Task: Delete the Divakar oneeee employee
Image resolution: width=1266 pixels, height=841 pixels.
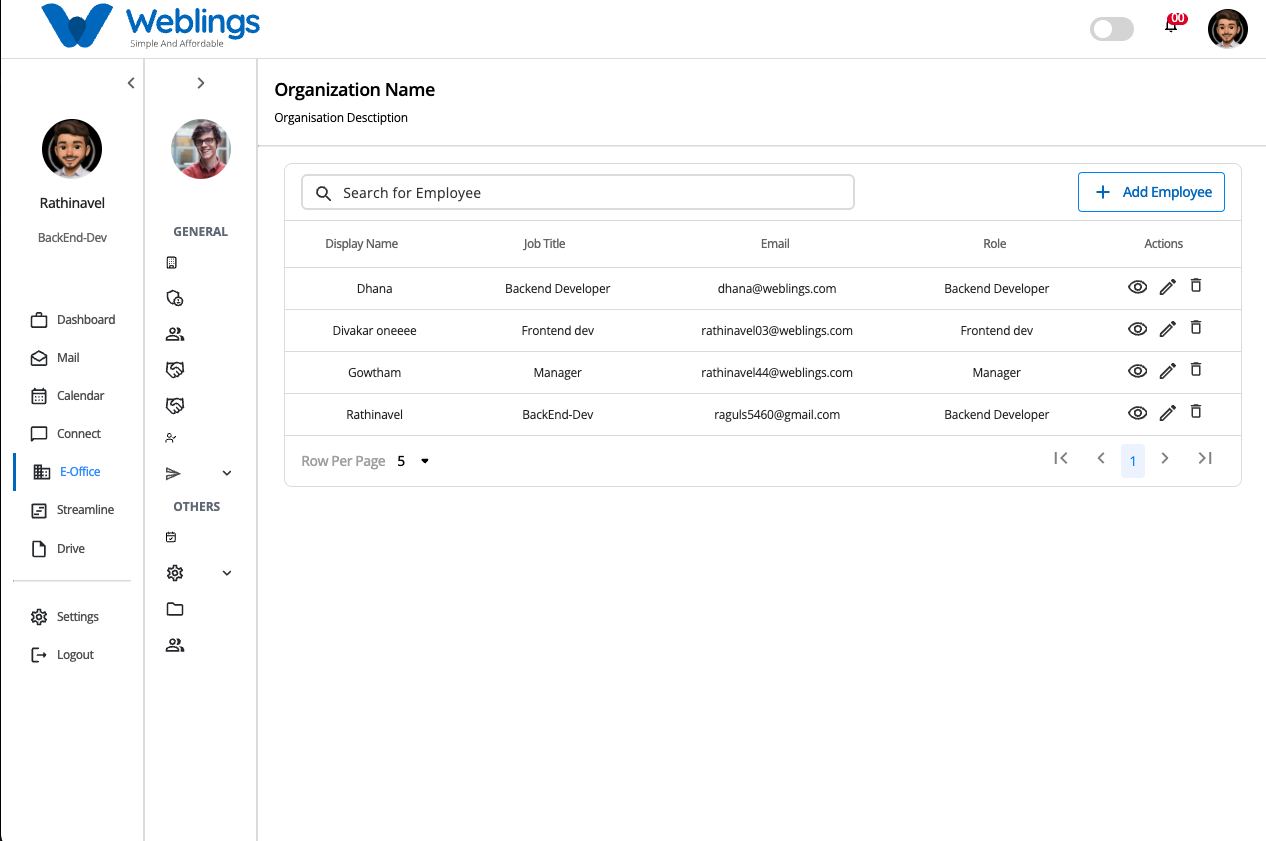Action: (1195, 328)
